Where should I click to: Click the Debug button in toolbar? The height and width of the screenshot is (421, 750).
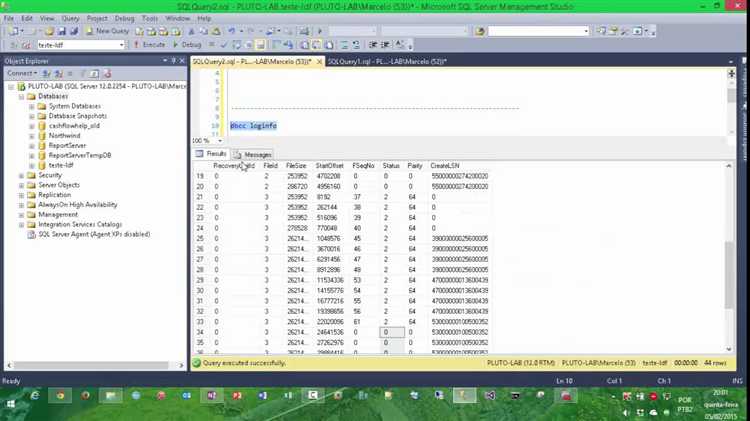[188, 45]
